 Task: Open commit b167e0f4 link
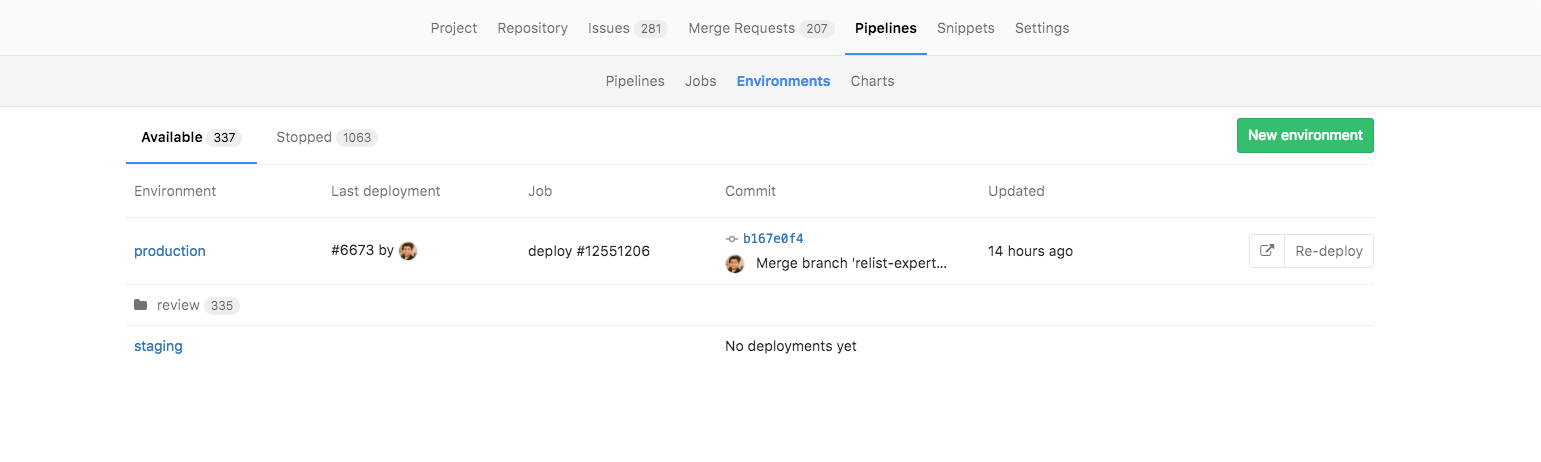click(x=773, y=239)
